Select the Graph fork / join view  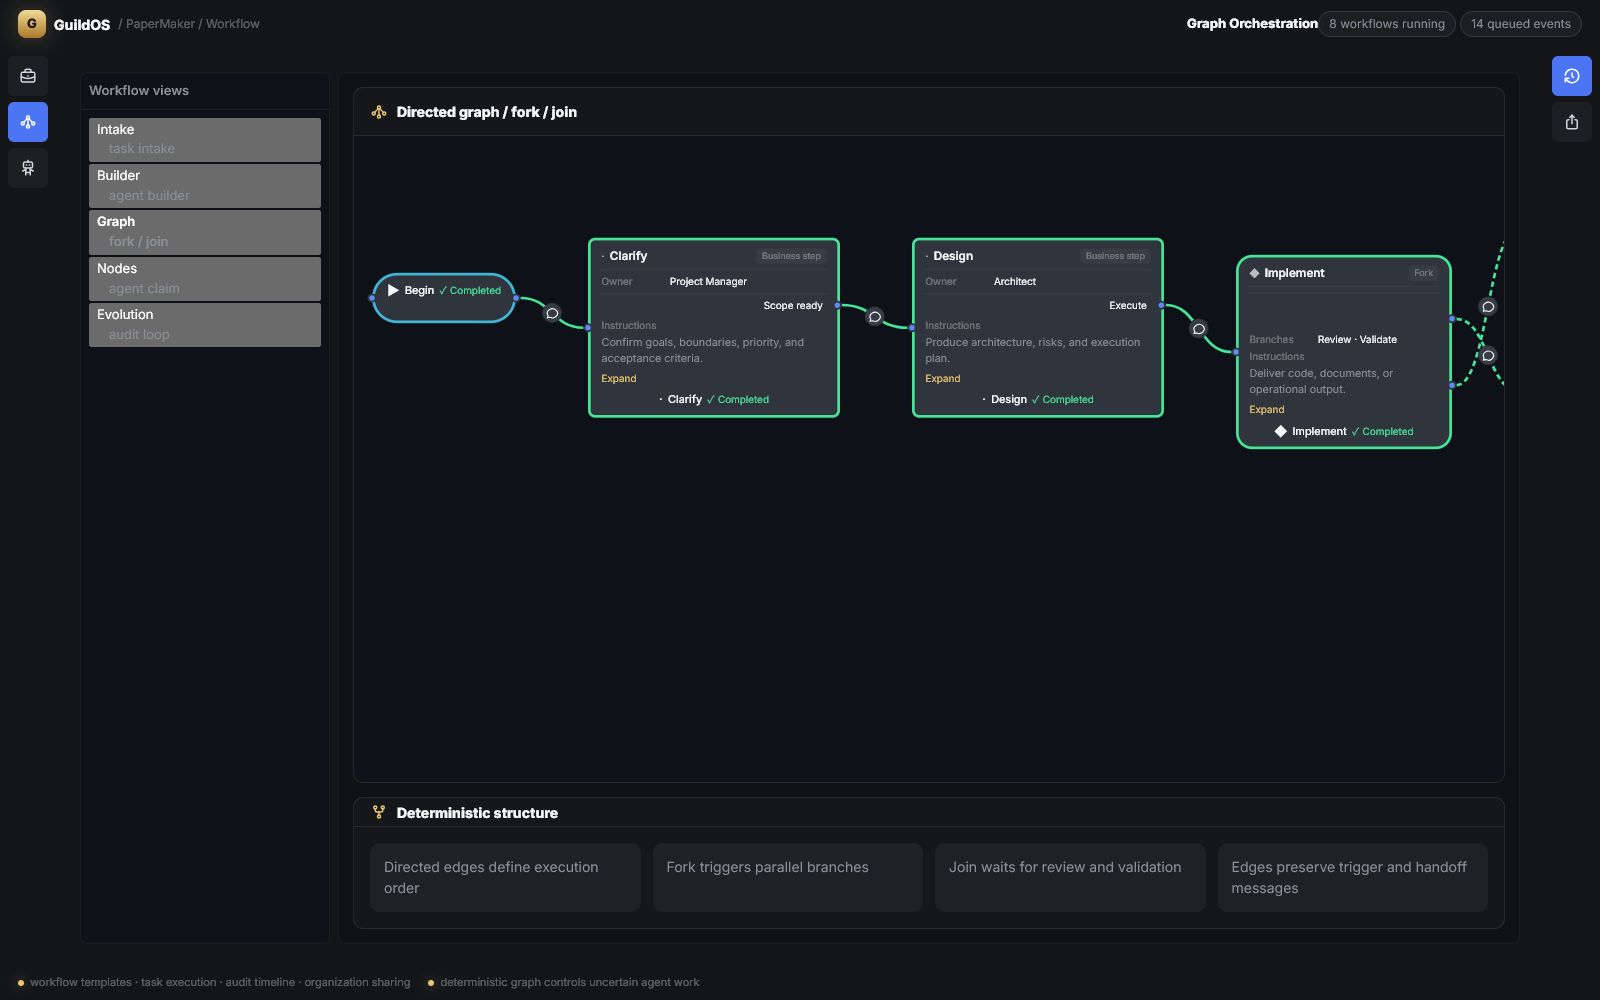[x=205, y=232]
